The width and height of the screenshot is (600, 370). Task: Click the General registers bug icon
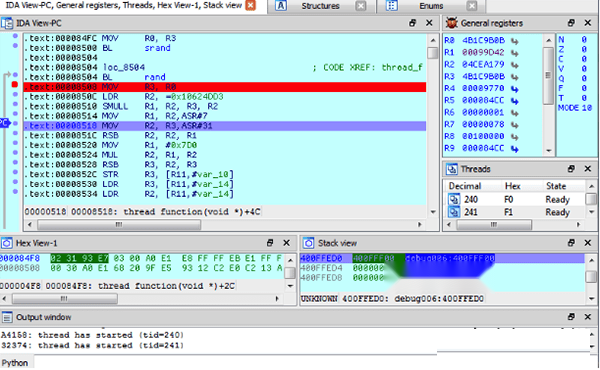click(452, 23)
